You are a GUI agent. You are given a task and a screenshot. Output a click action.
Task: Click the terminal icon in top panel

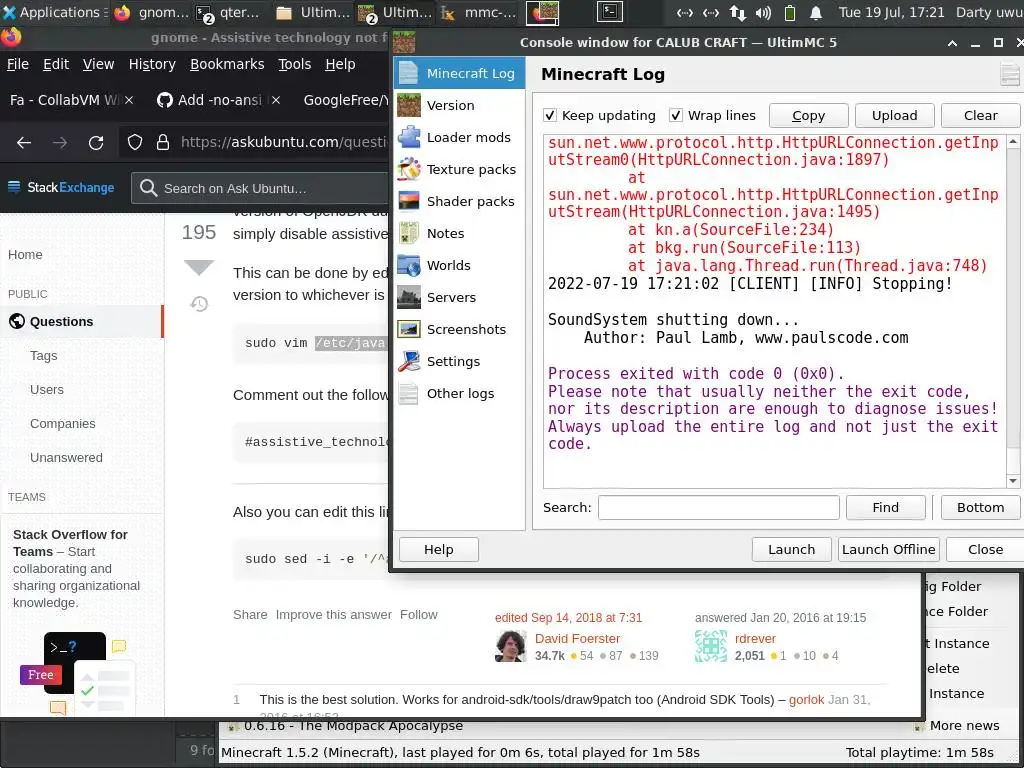point(610,12)
